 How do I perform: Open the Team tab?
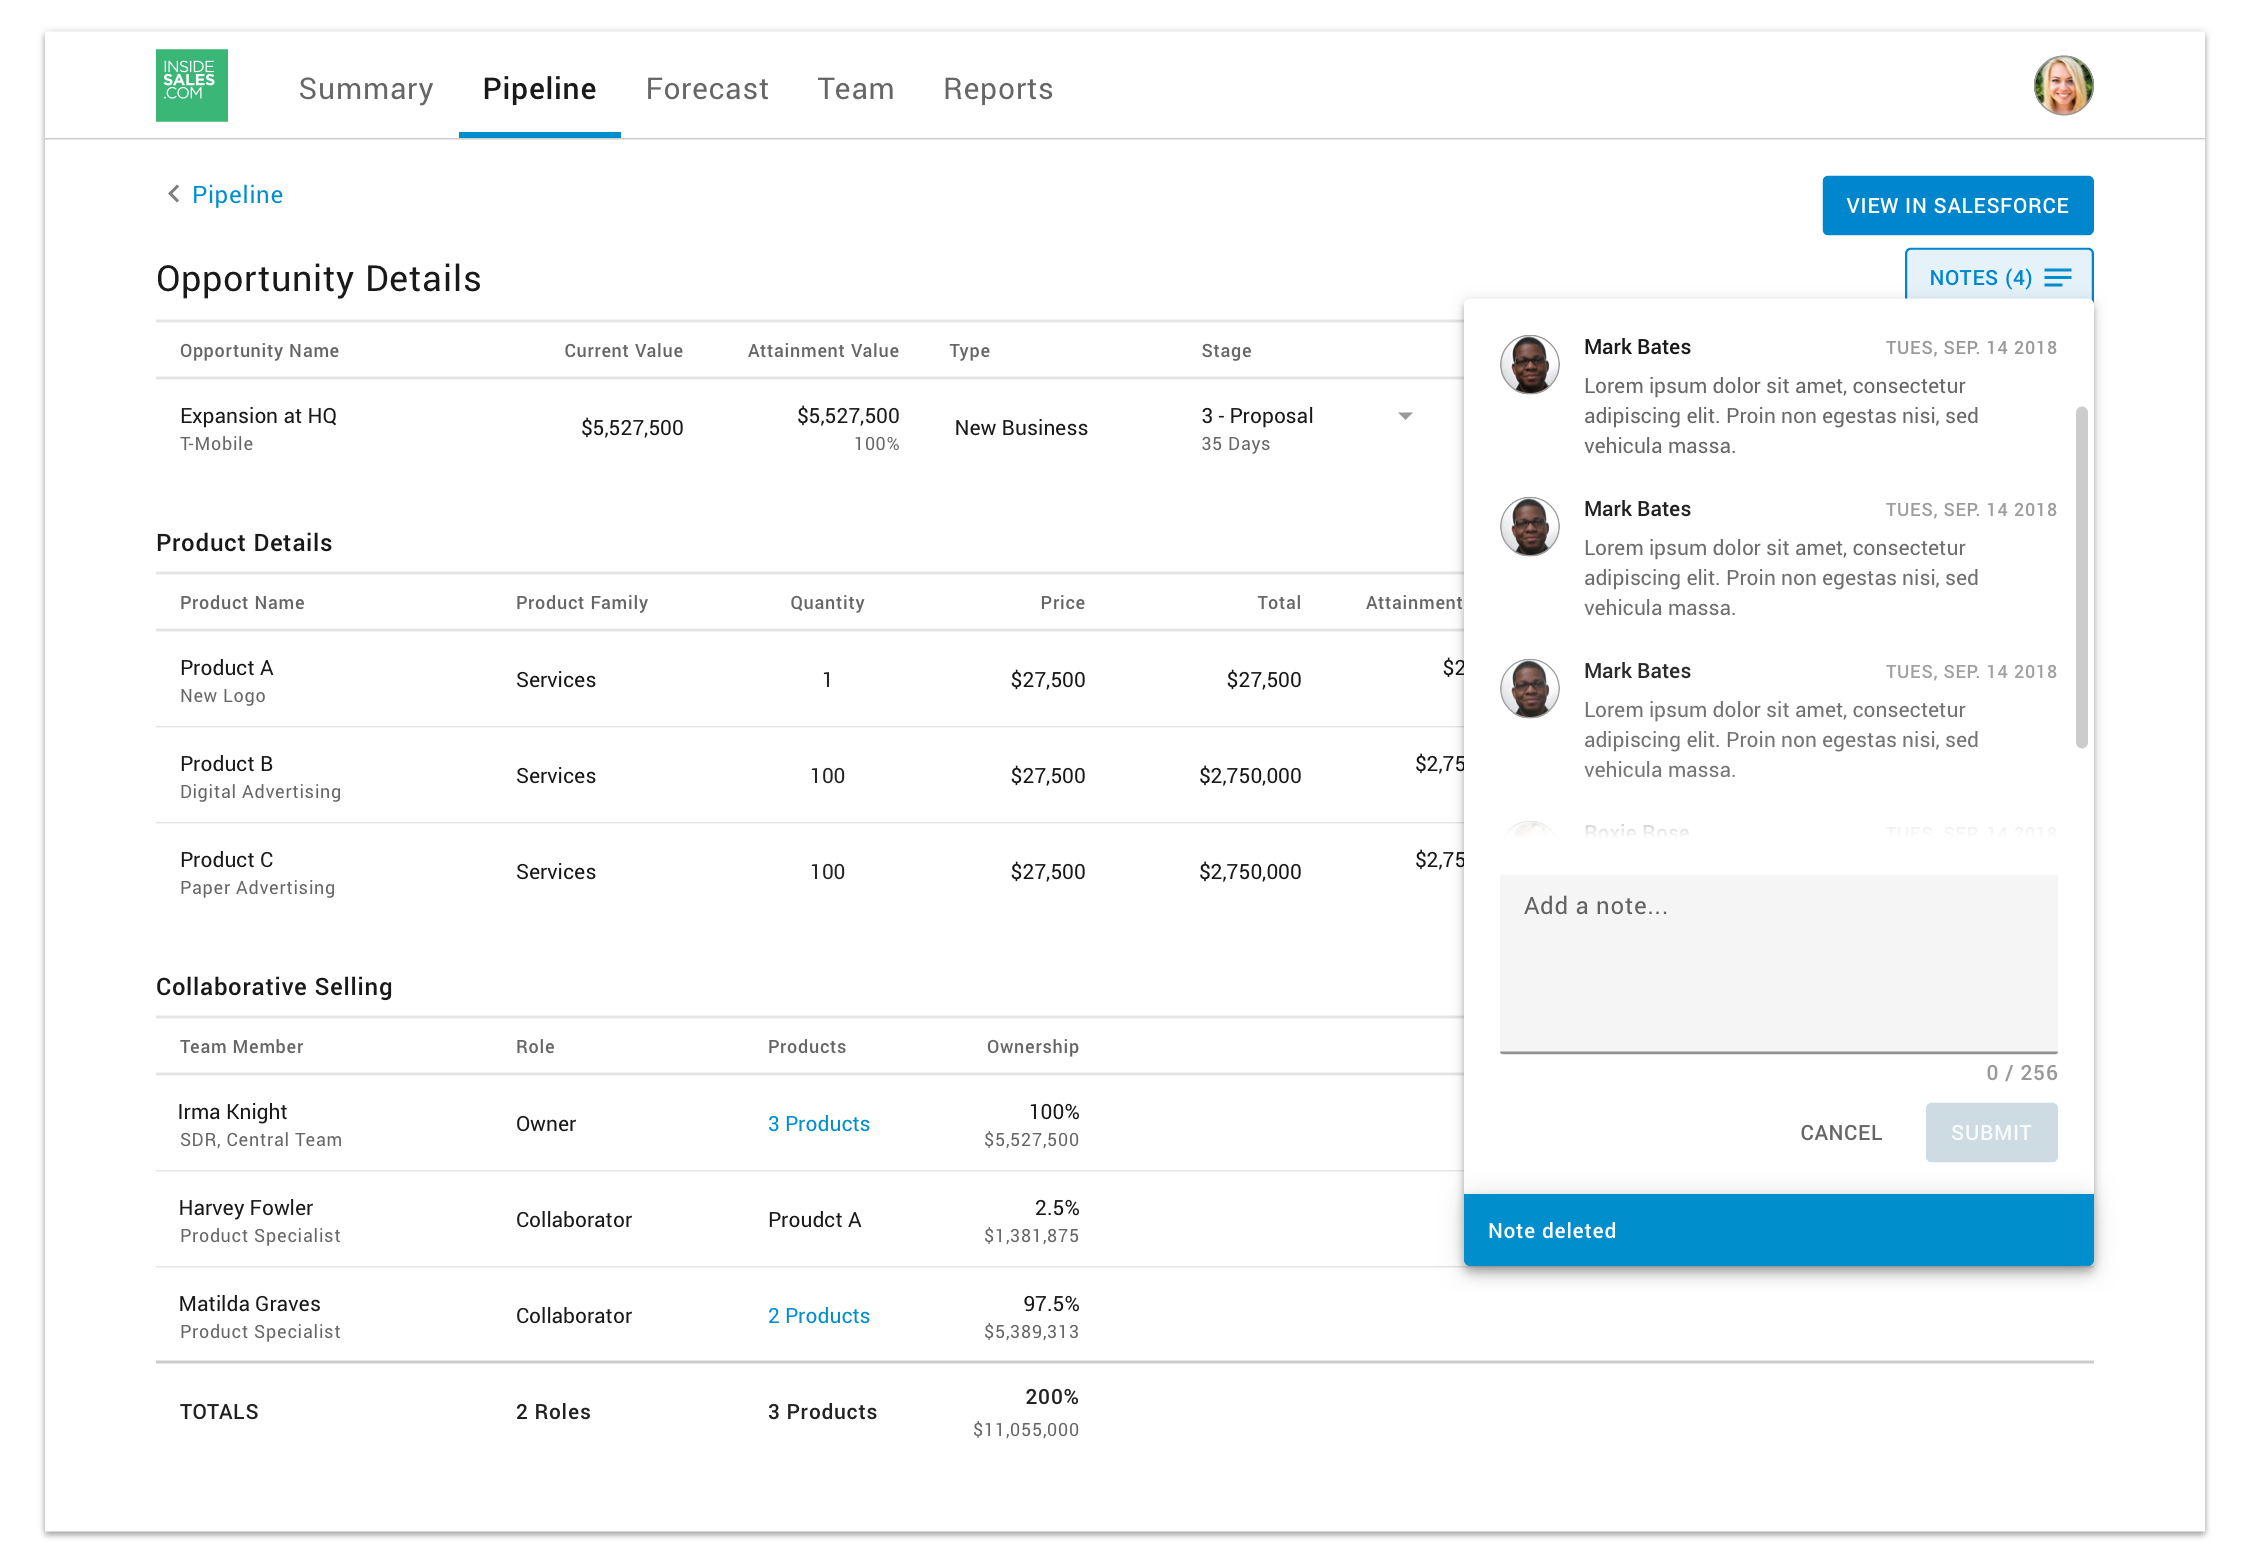pyautogui.click(x=855, y=89)
